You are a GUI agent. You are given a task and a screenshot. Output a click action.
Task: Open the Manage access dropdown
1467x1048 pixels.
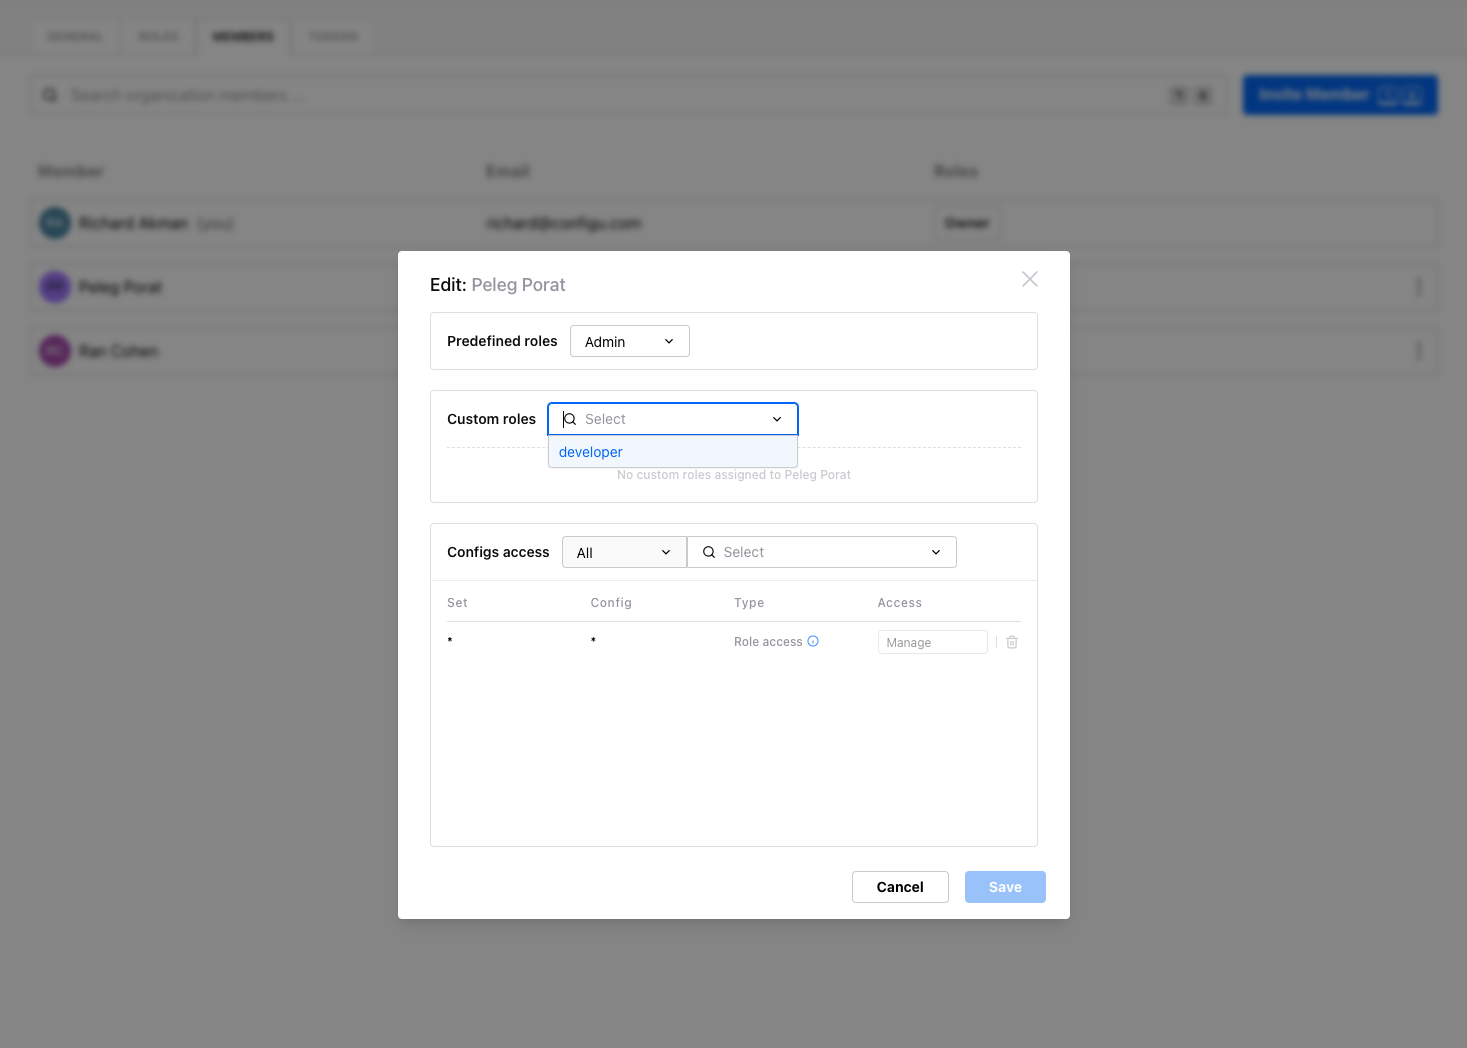(932, 642)
